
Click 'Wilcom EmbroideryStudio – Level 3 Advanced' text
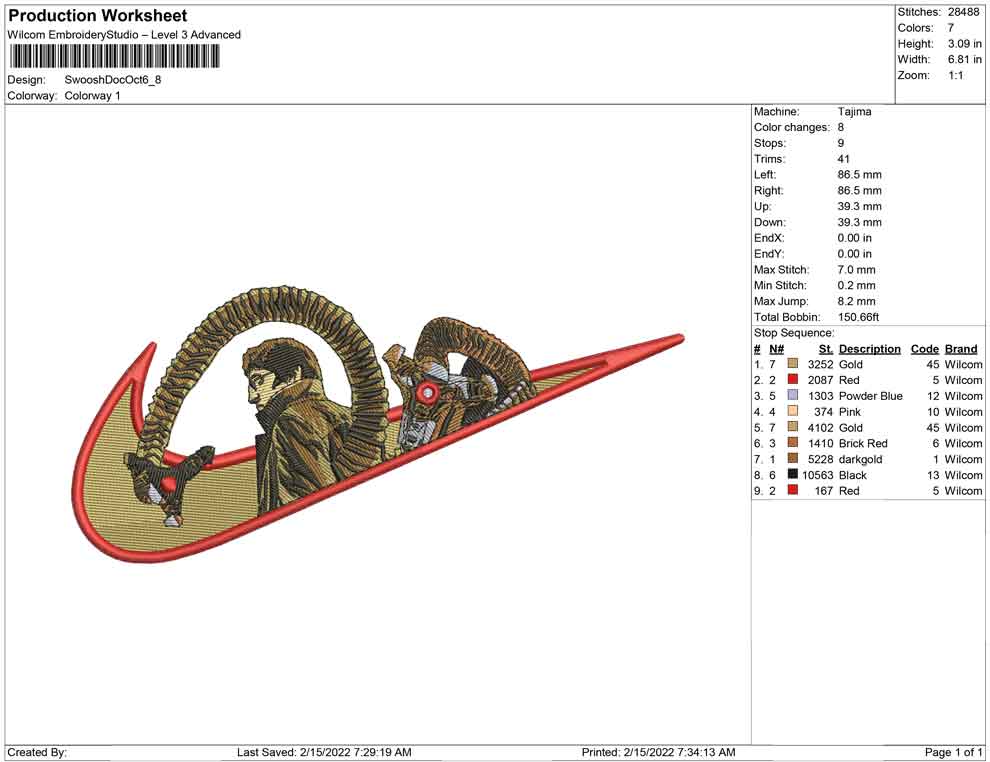[x=124, y=35]
